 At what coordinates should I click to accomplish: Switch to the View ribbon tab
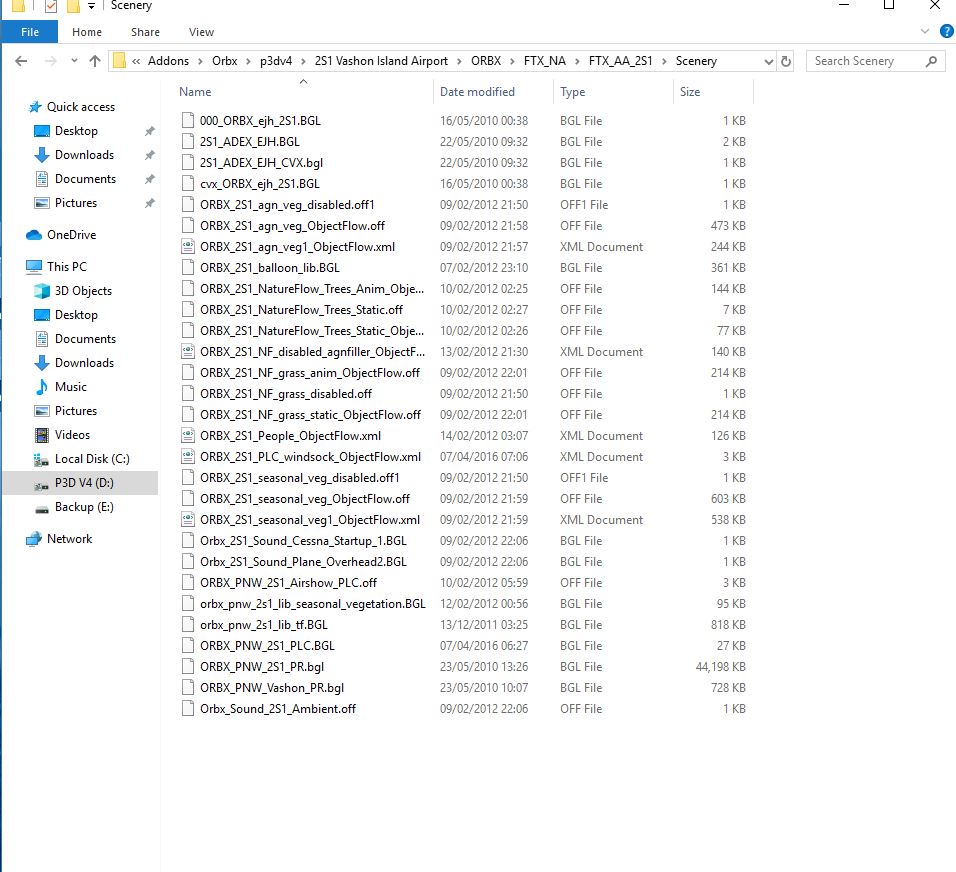[201, 32]
